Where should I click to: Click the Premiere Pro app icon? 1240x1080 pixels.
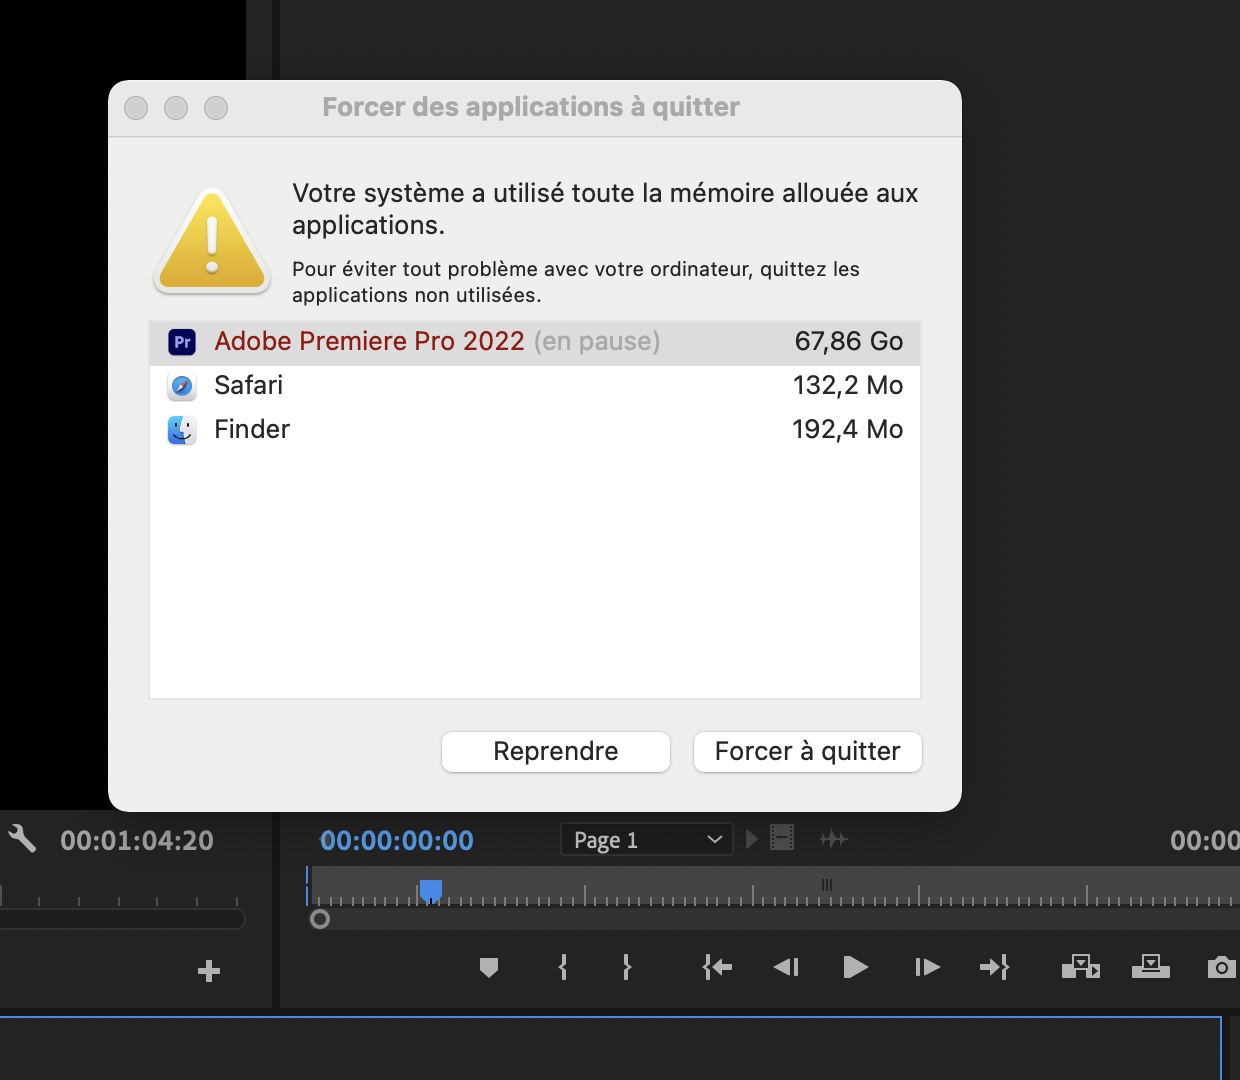click(x=182, y=342)
